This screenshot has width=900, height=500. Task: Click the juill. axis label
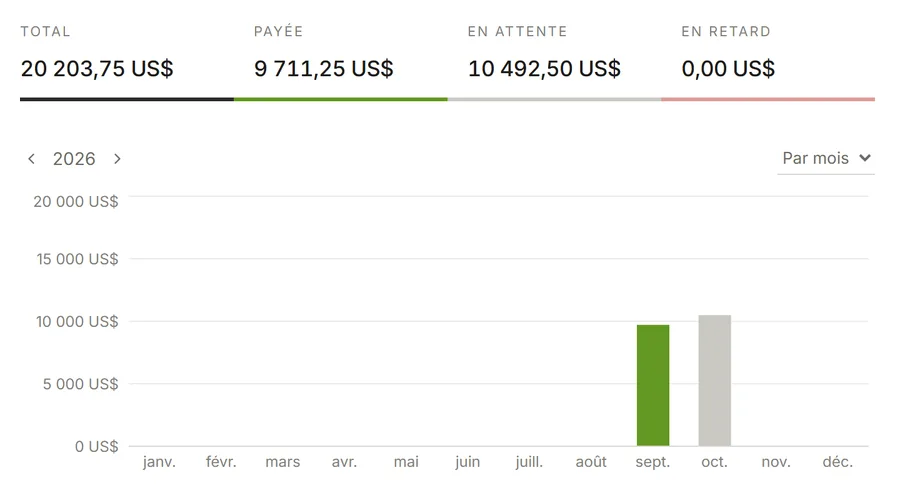tap(529, 462)
